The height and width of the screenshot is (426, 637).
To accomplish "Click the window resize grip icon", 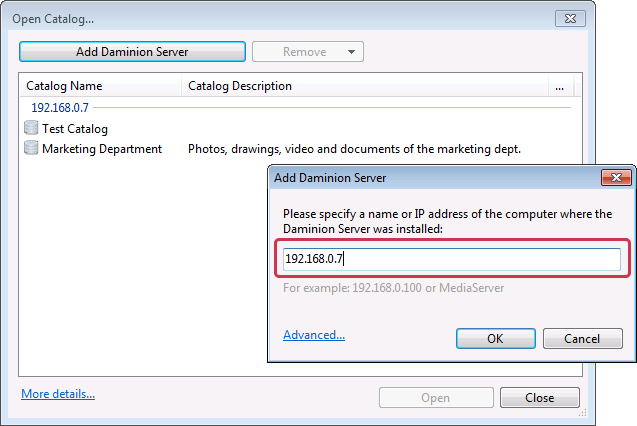I will pos(583,413).
